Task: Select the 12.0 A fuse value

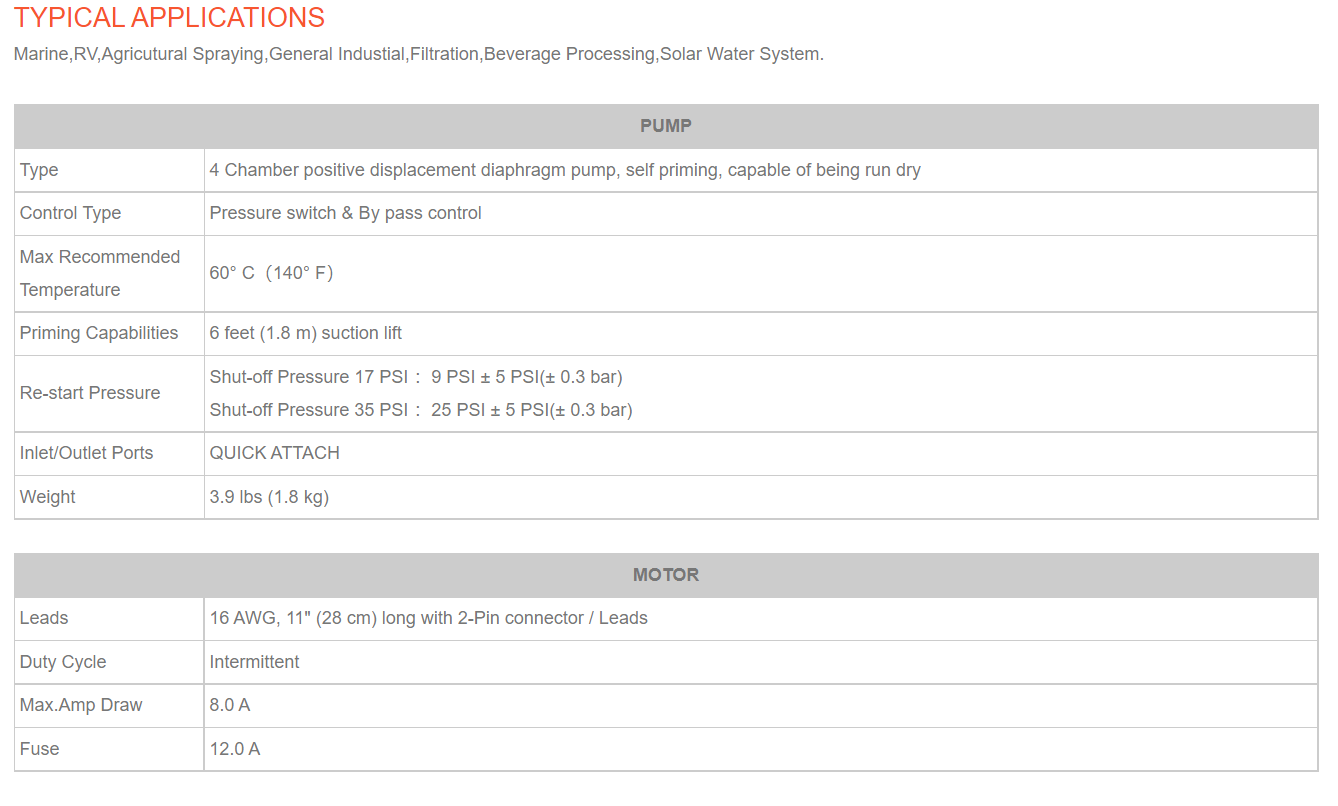Action: coord(235,749)
